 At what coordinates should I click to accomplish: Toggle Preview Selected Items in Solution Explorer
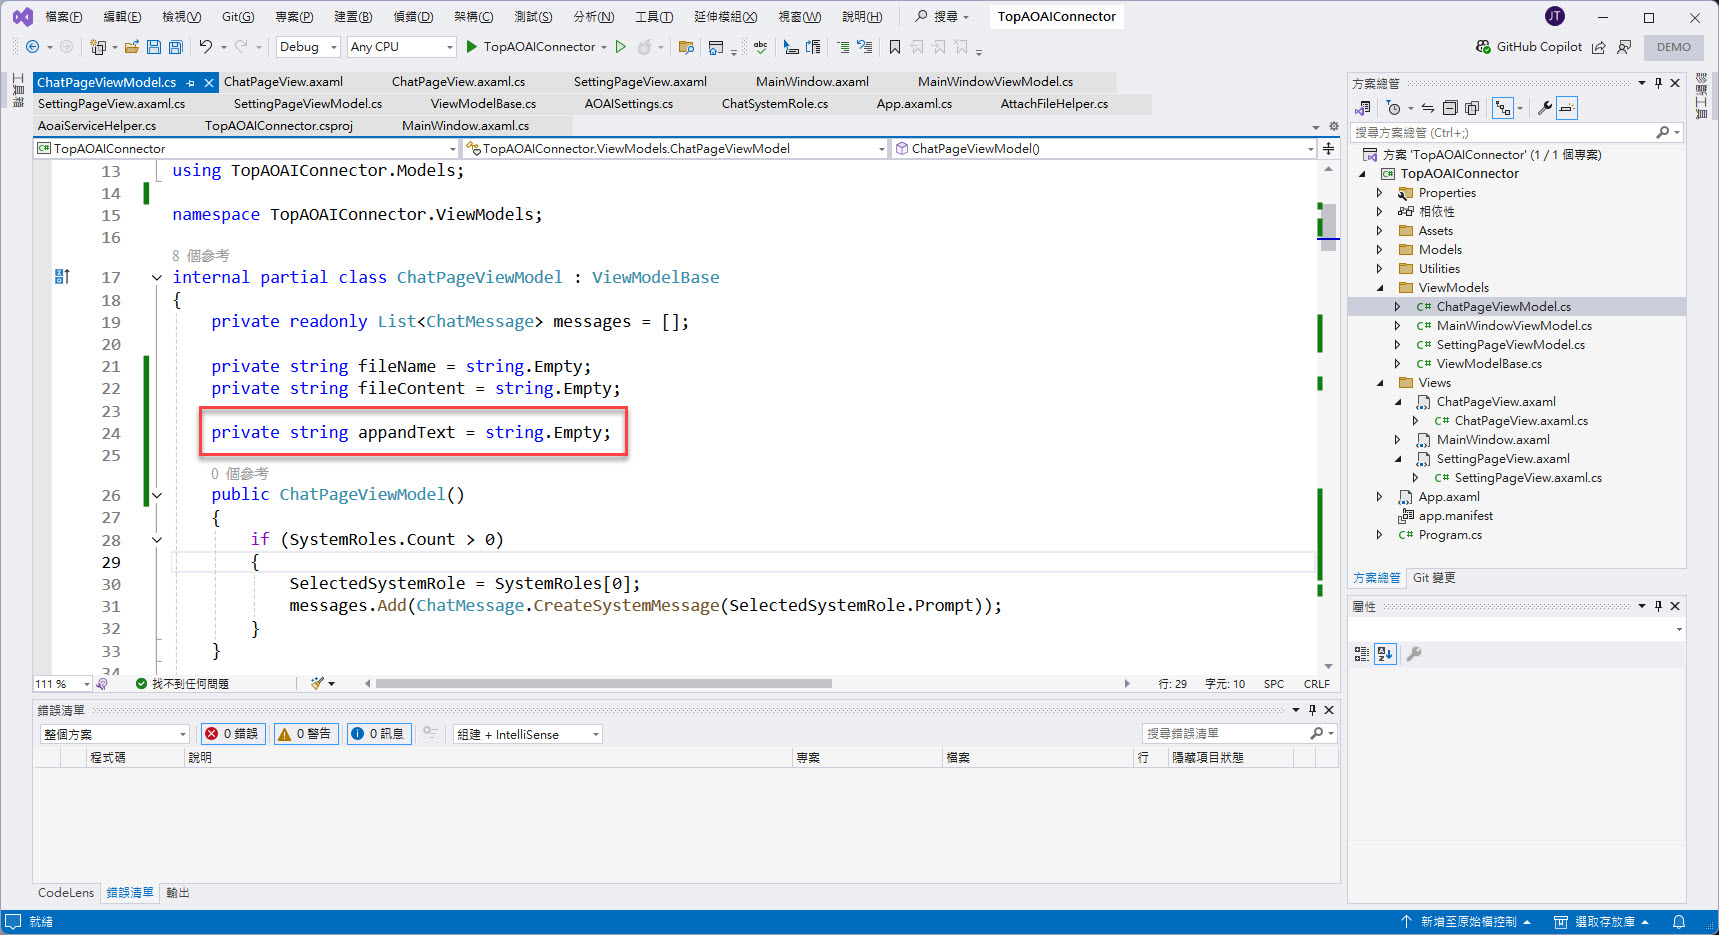[1567, 108]
